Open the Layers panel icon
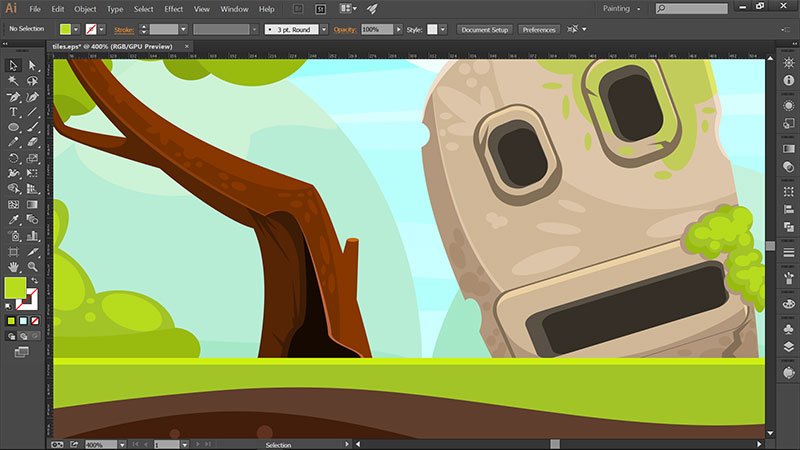 (x=789, y=347)
